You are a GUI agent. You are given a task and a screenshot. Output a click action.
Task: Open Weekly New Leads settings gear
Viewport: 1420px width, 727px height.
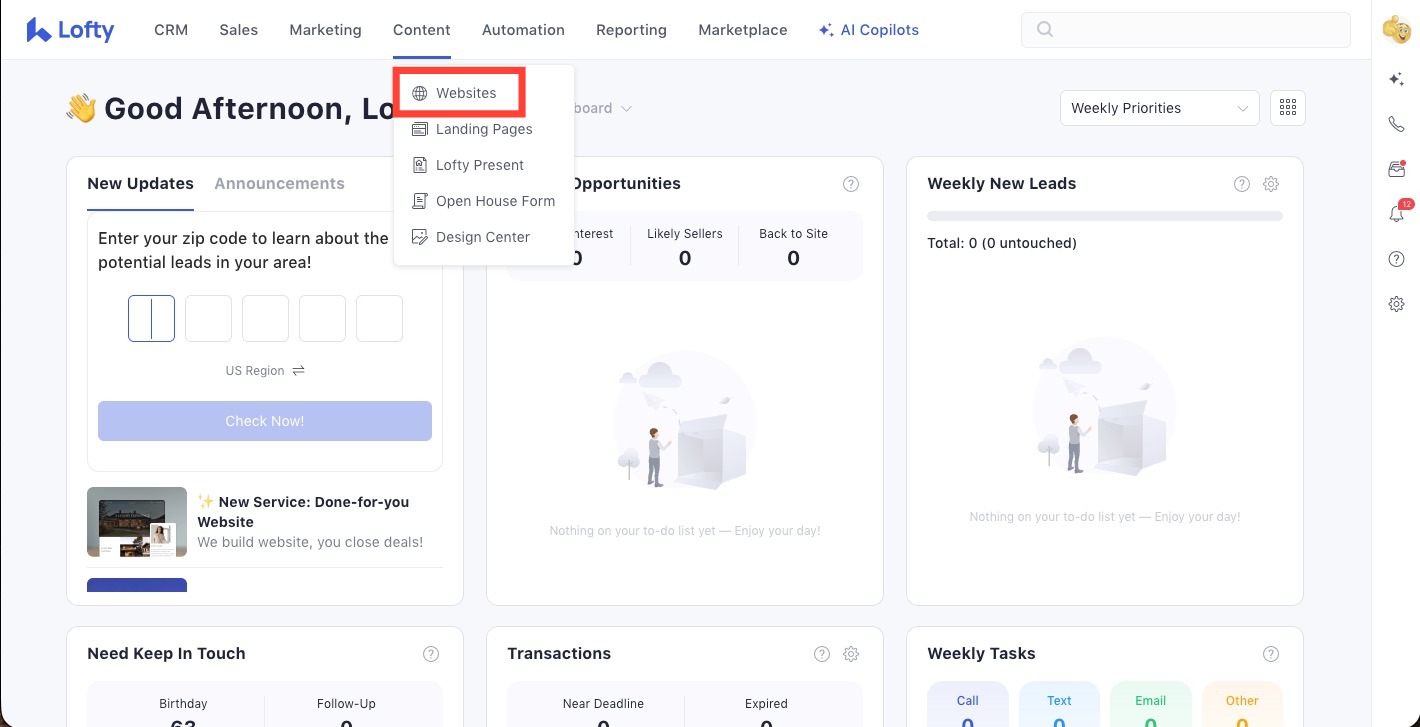tap(1271, 184)
